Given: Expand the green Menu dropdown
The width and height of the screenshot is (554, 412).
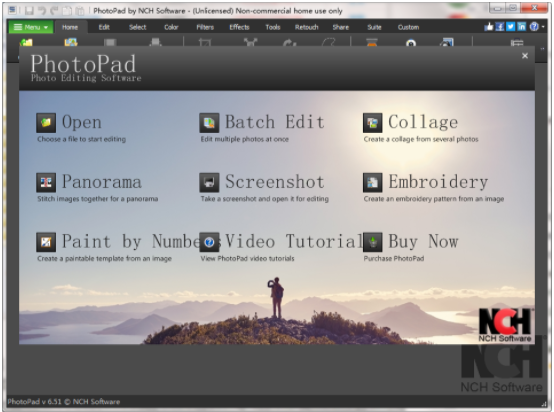Looking at the screenshot, I should 30,27.
